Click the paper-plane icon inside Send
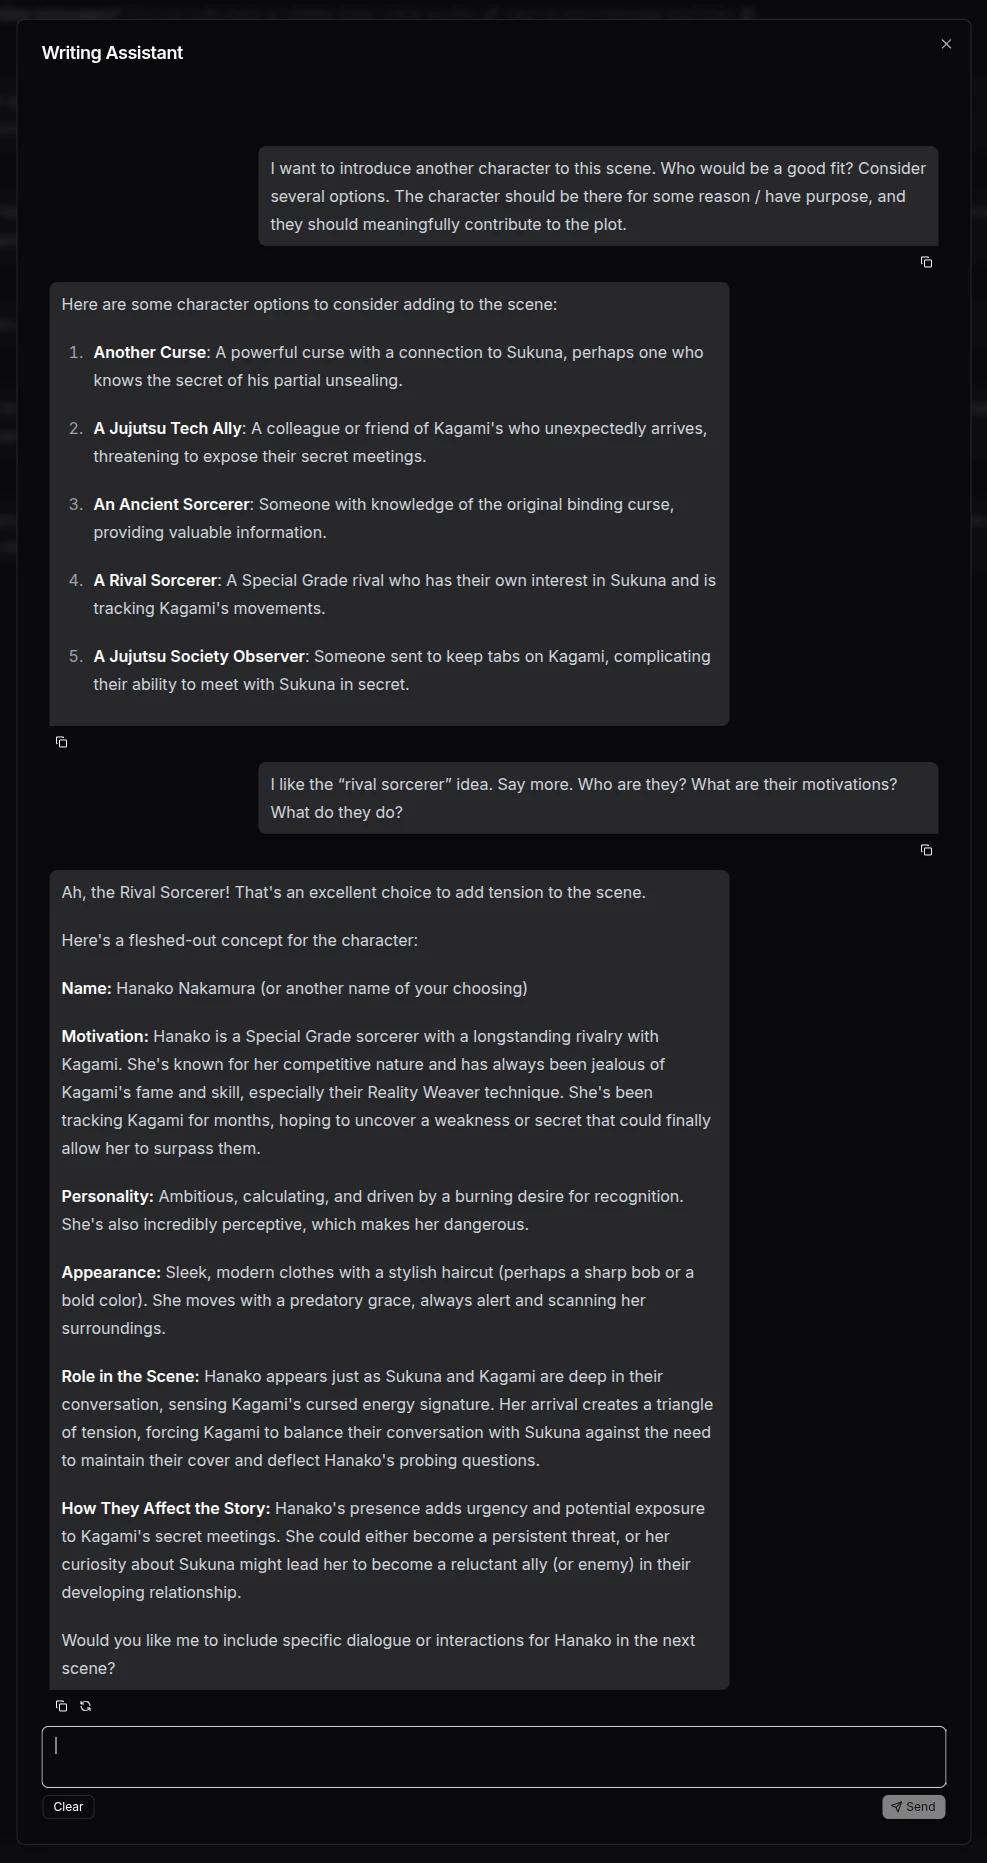 click(x=898, y=1807)
